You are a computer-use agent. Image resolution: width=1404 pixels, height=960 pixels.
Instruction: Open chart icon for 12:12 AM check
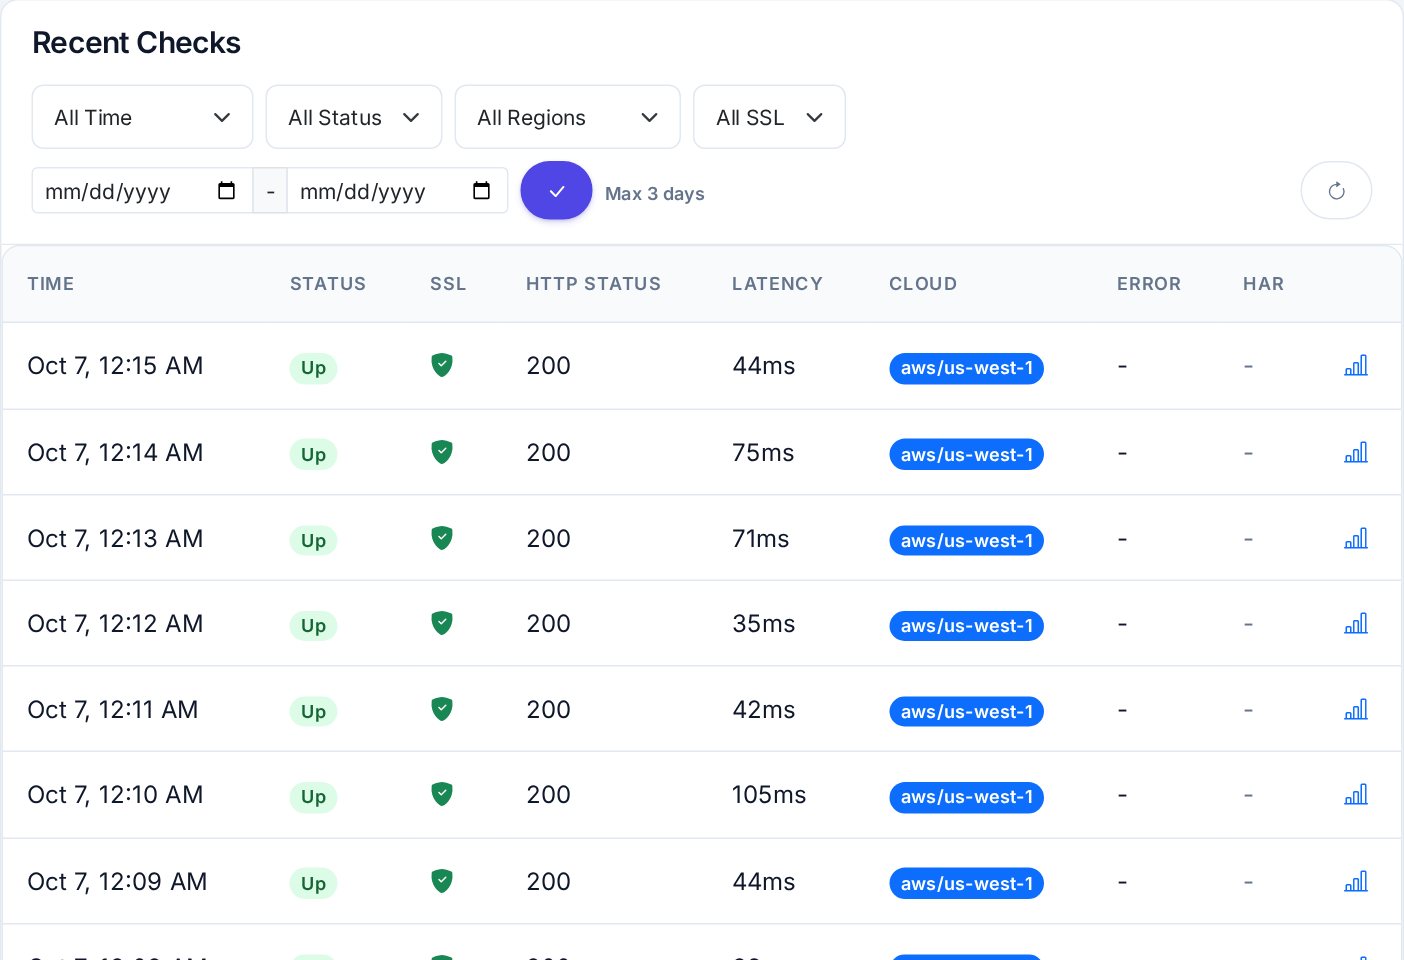1356,624
